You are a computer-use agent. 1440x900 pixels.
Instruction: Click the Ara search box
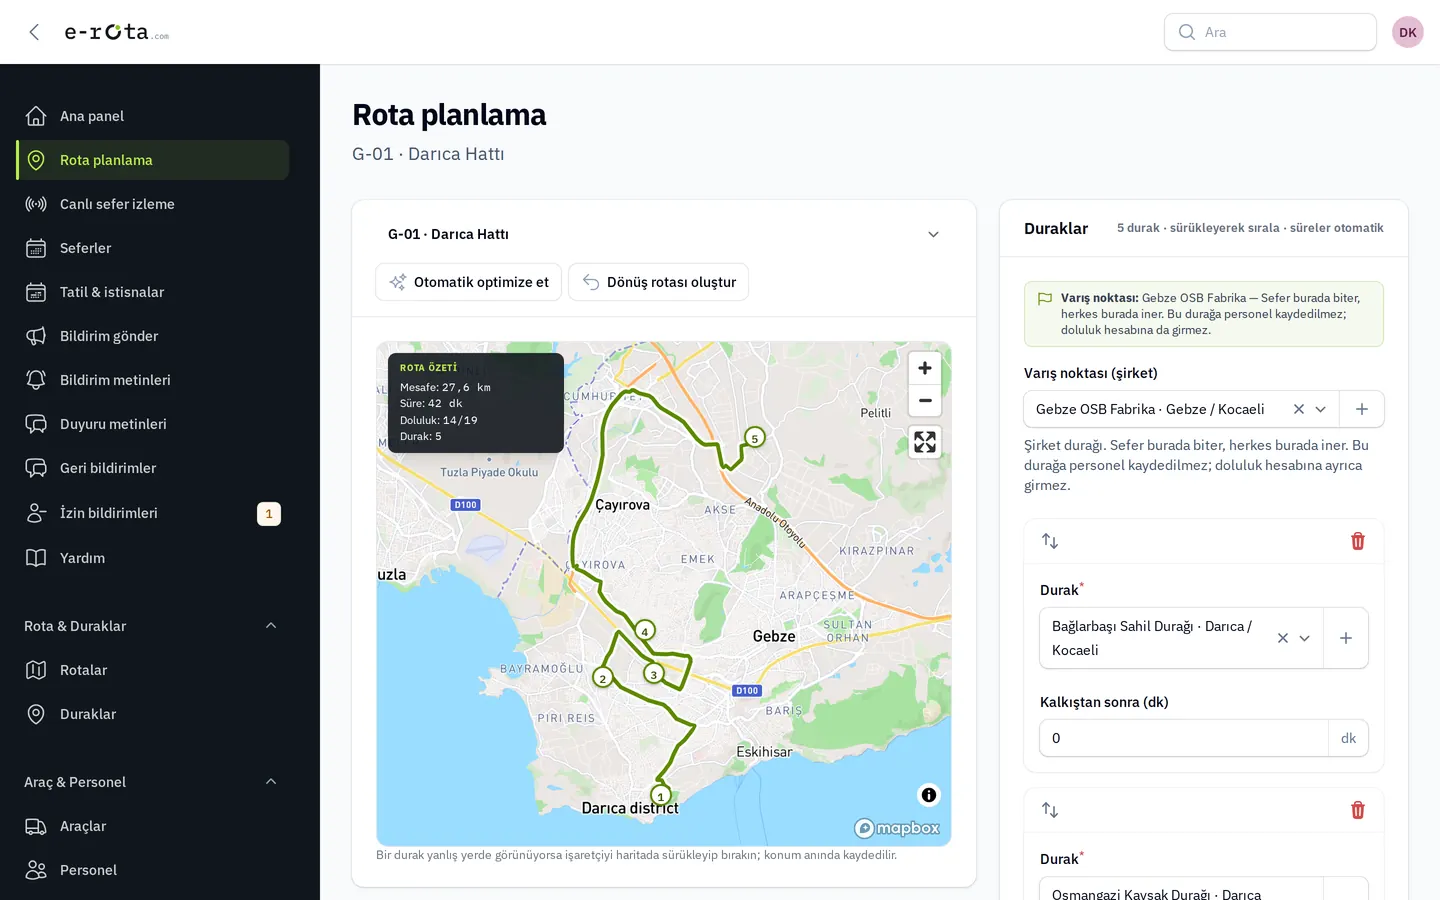(x=1270, y=32)
